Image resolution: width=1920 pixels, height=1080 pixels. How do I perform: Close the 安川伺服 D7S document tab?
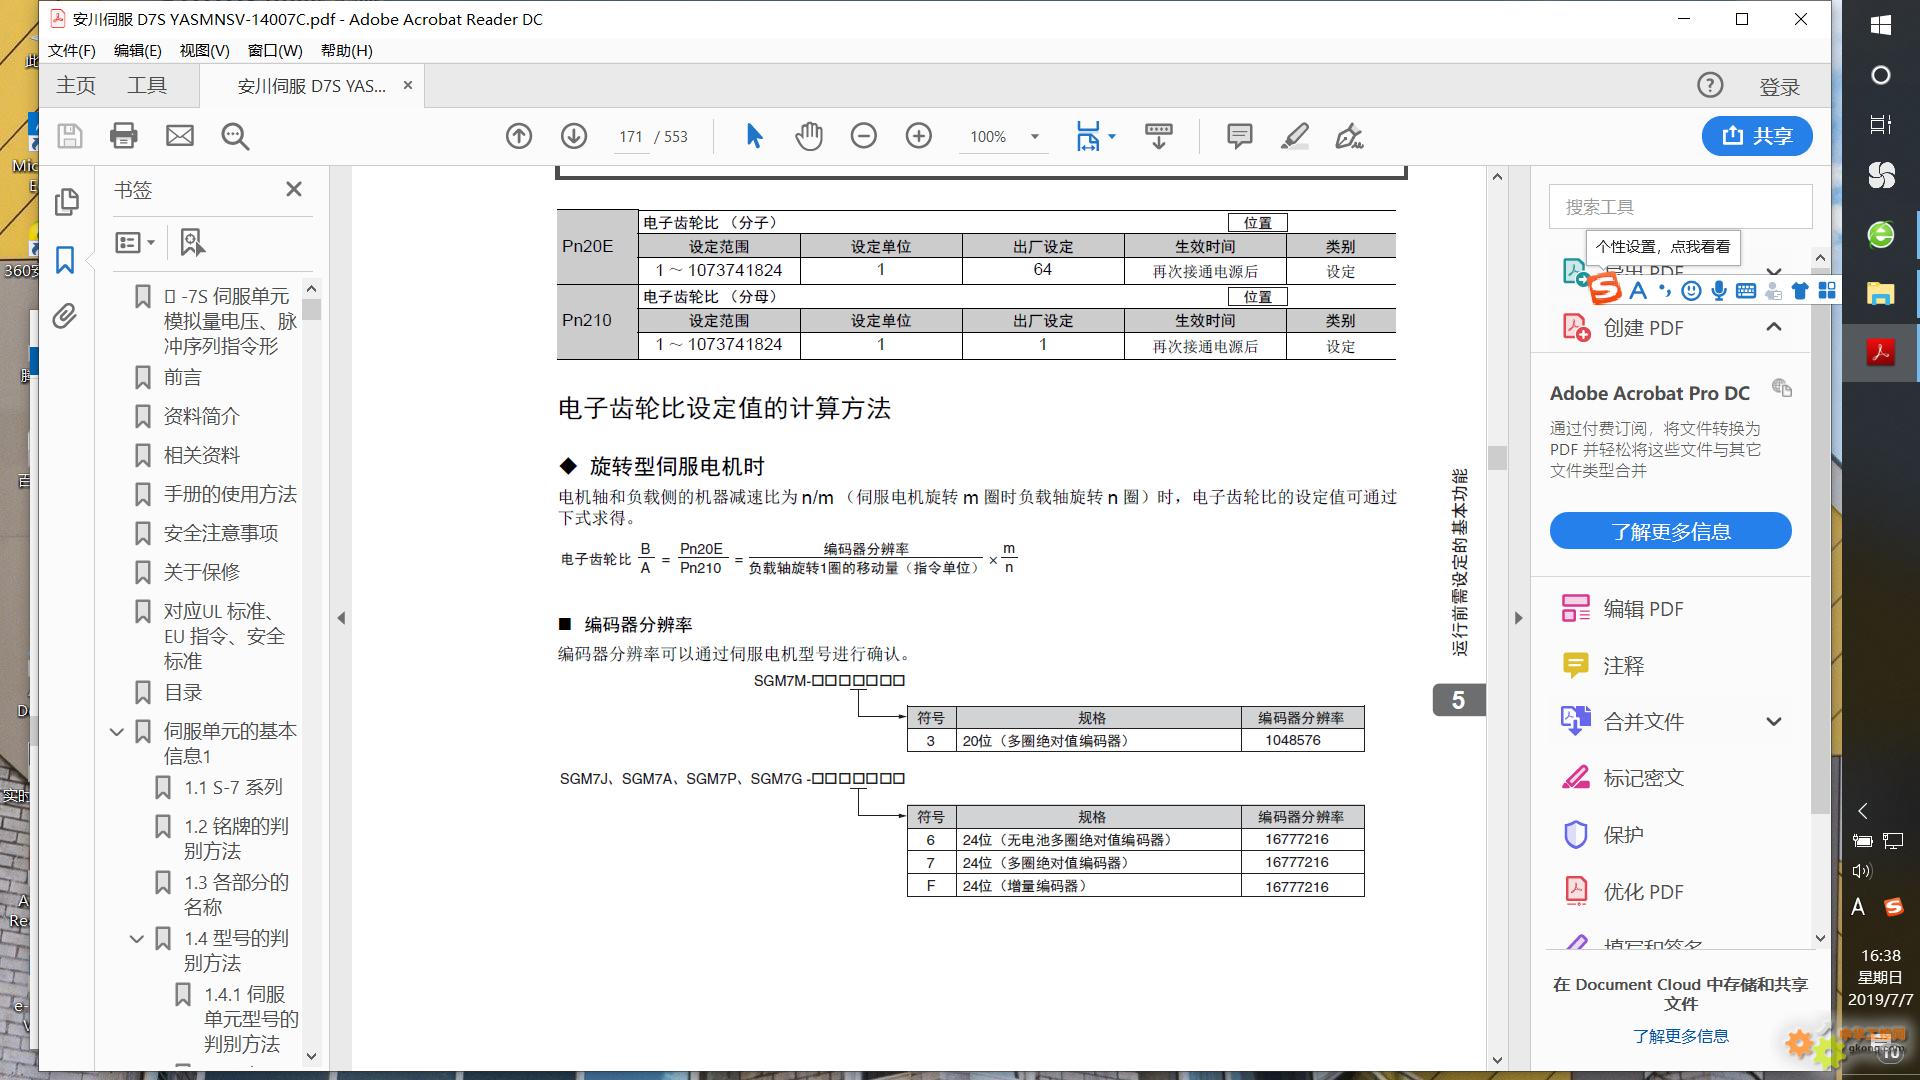click(408, 86)
